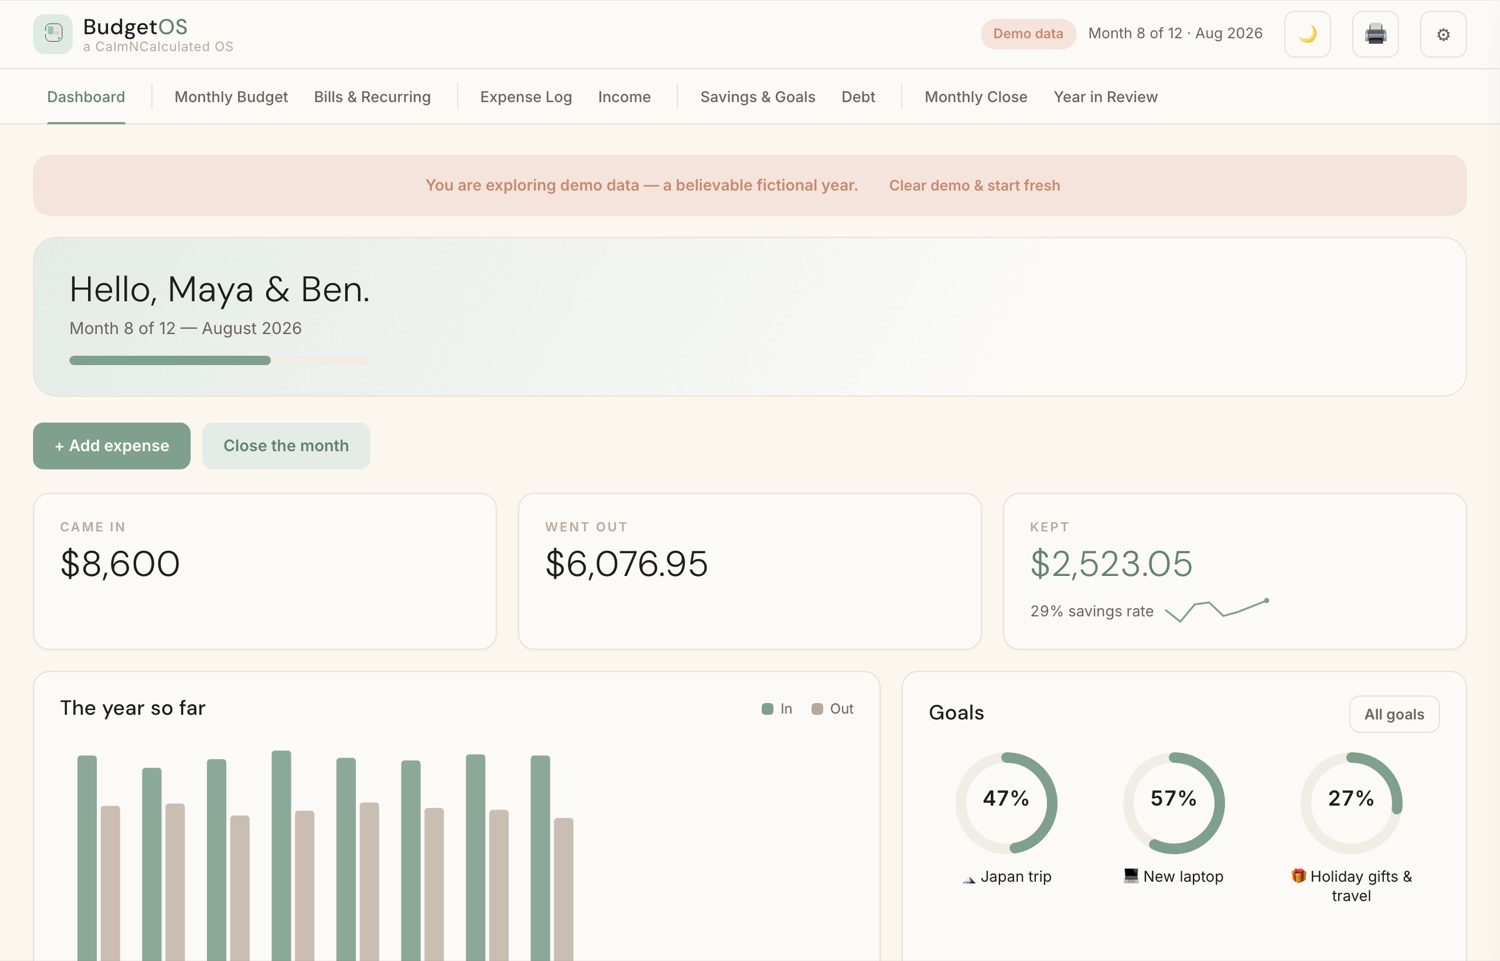
Task: Click the 29% savings rate text
Action: point(1092,611)
